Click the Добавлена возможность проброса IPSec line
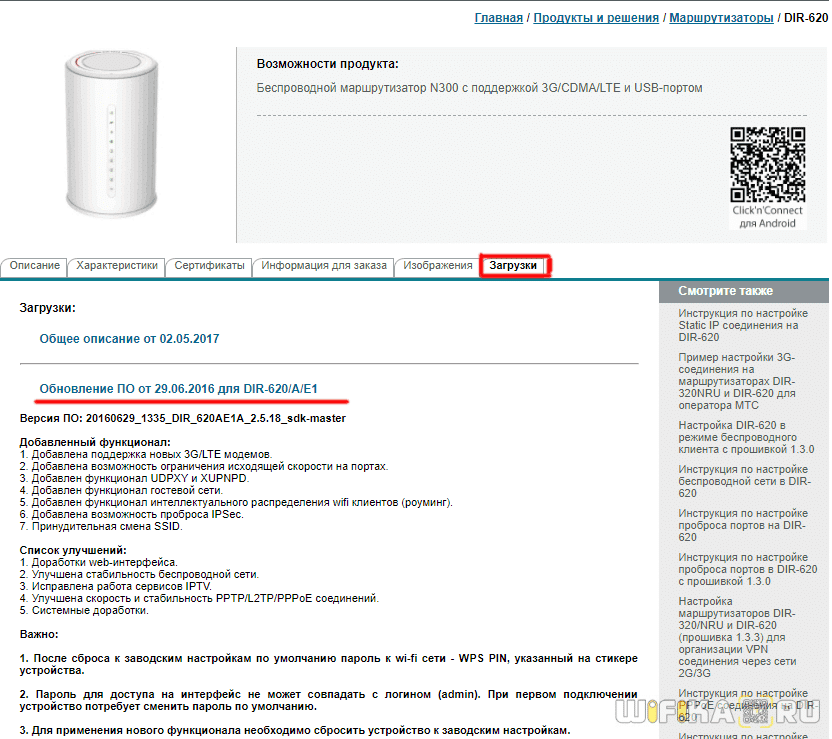Viewport: 832px width, 739px height. pos(132,514)
